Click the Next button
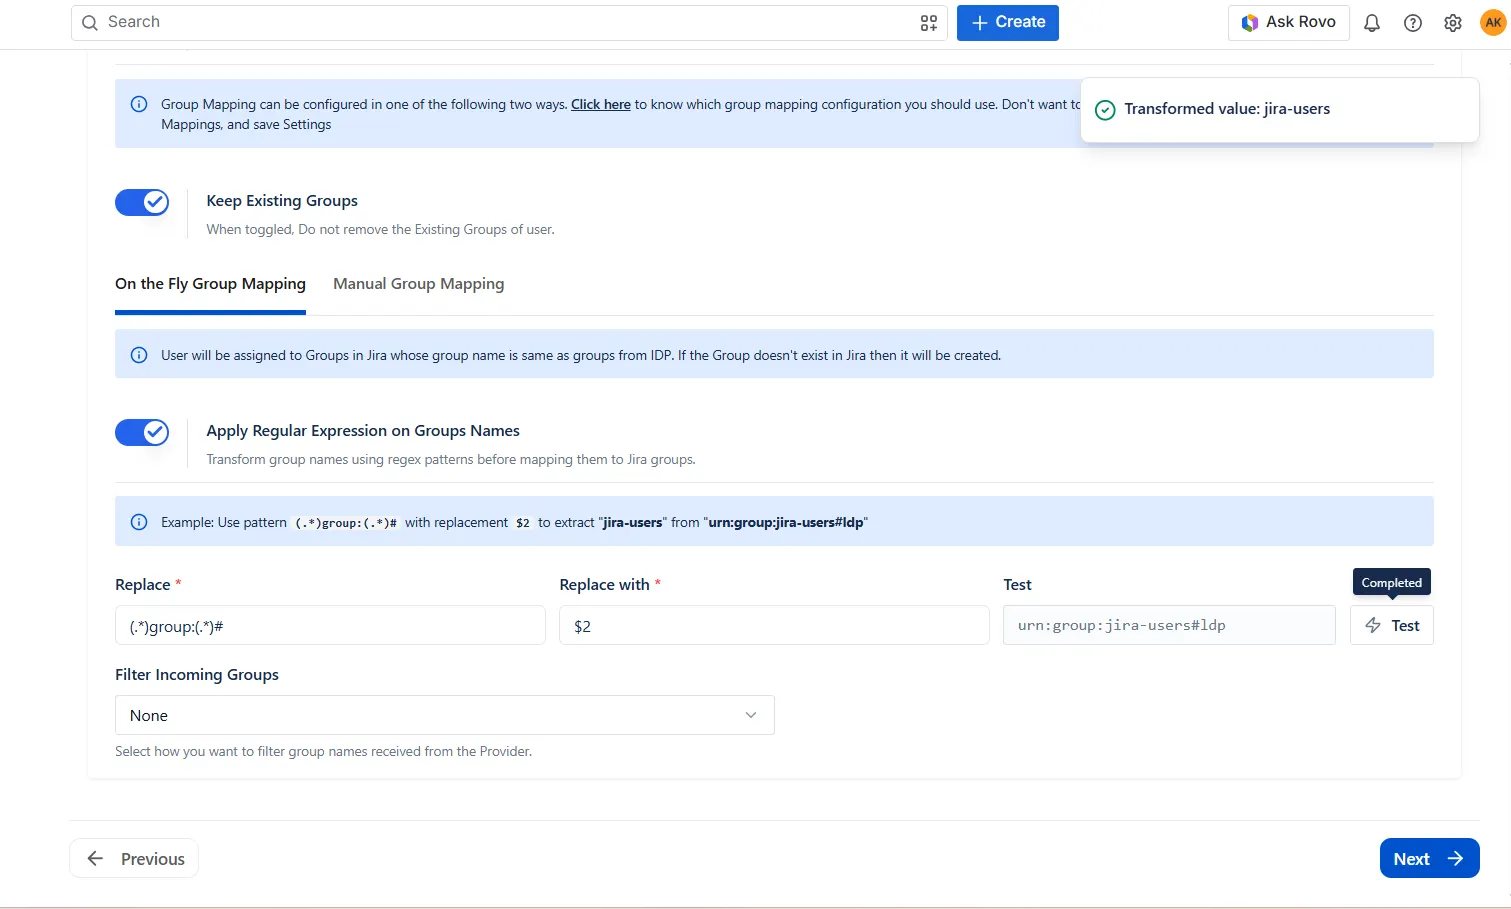Screen dimensions: 1511x909 coord(1429,858)
